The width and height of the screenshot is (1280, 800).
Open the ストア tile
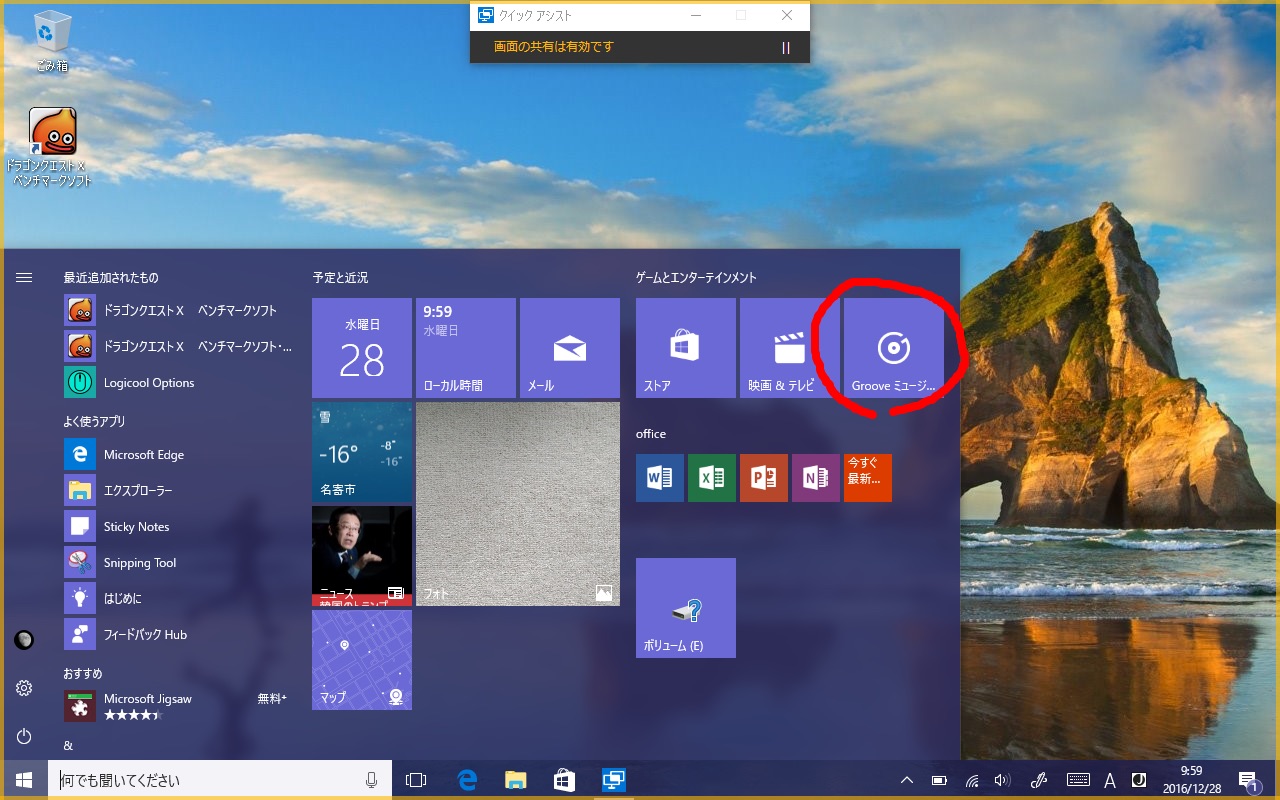[x=686, y=348]
